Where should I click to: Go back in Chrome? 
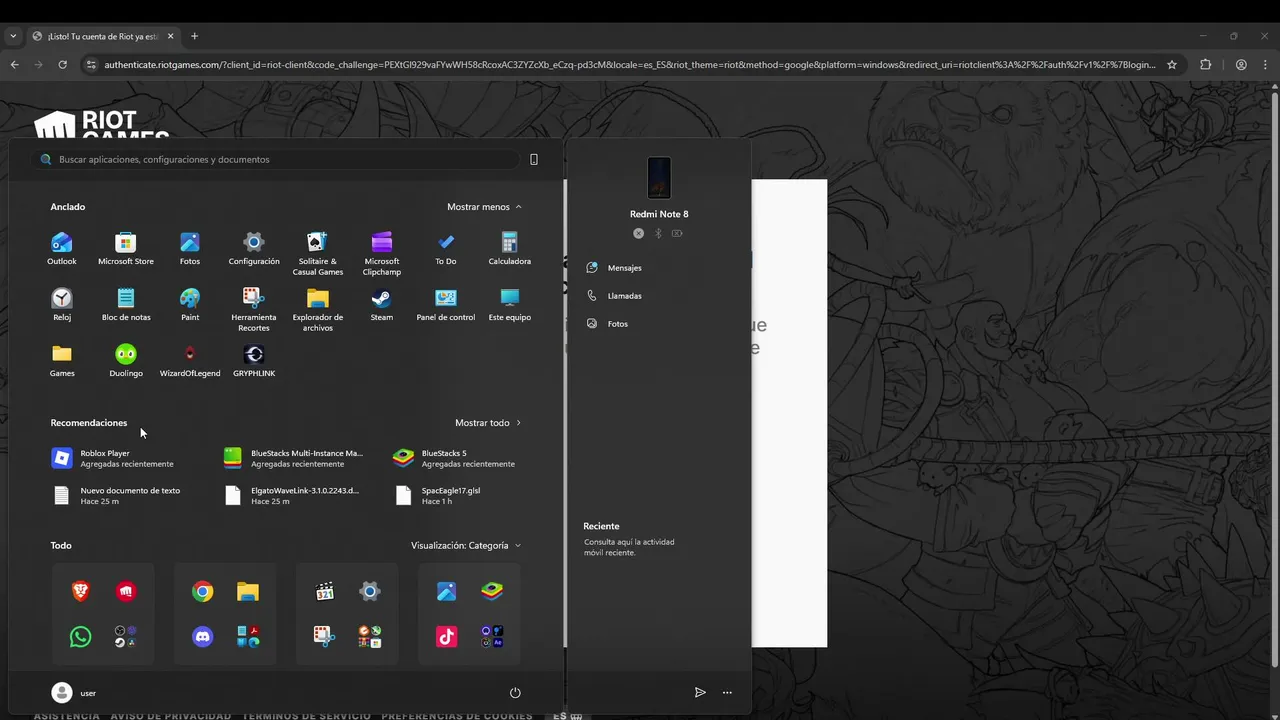14,65
